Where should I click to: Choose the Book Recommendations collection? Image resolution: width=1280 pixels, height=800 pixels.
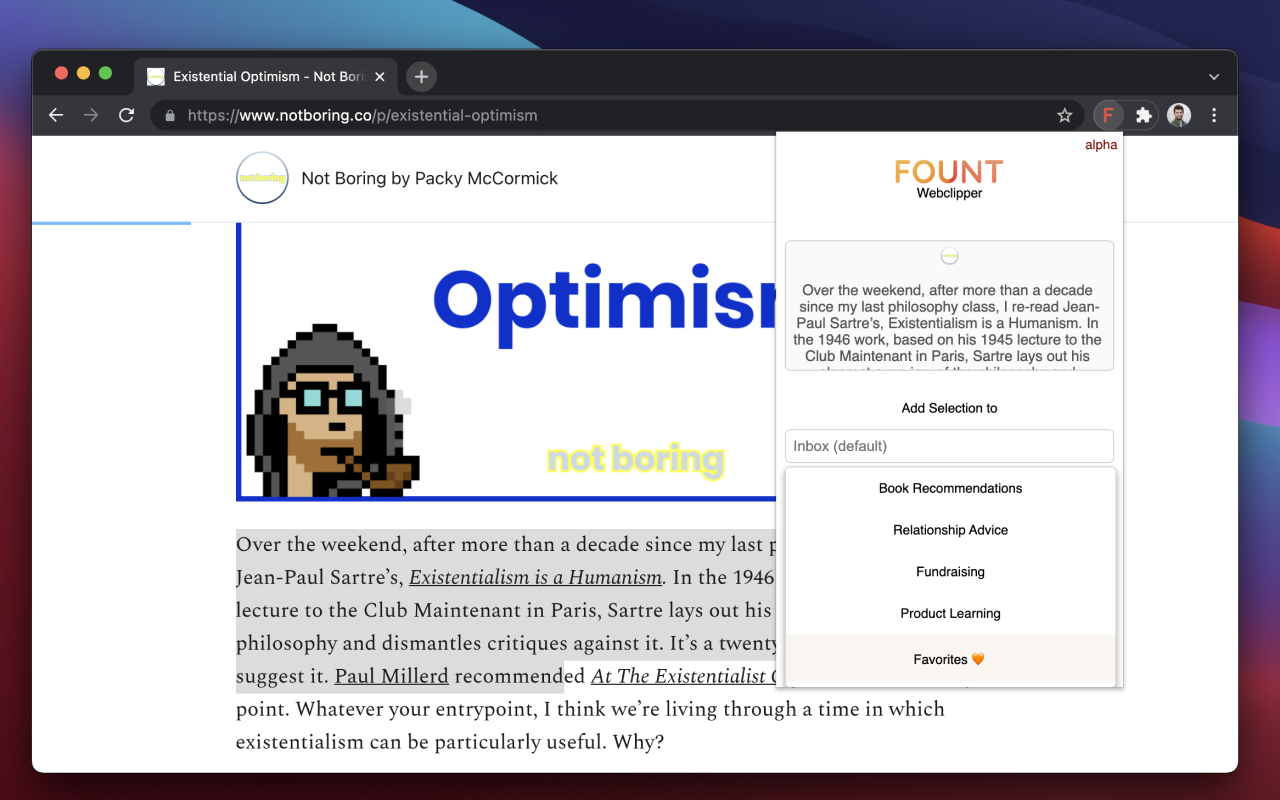pos(950,488)
